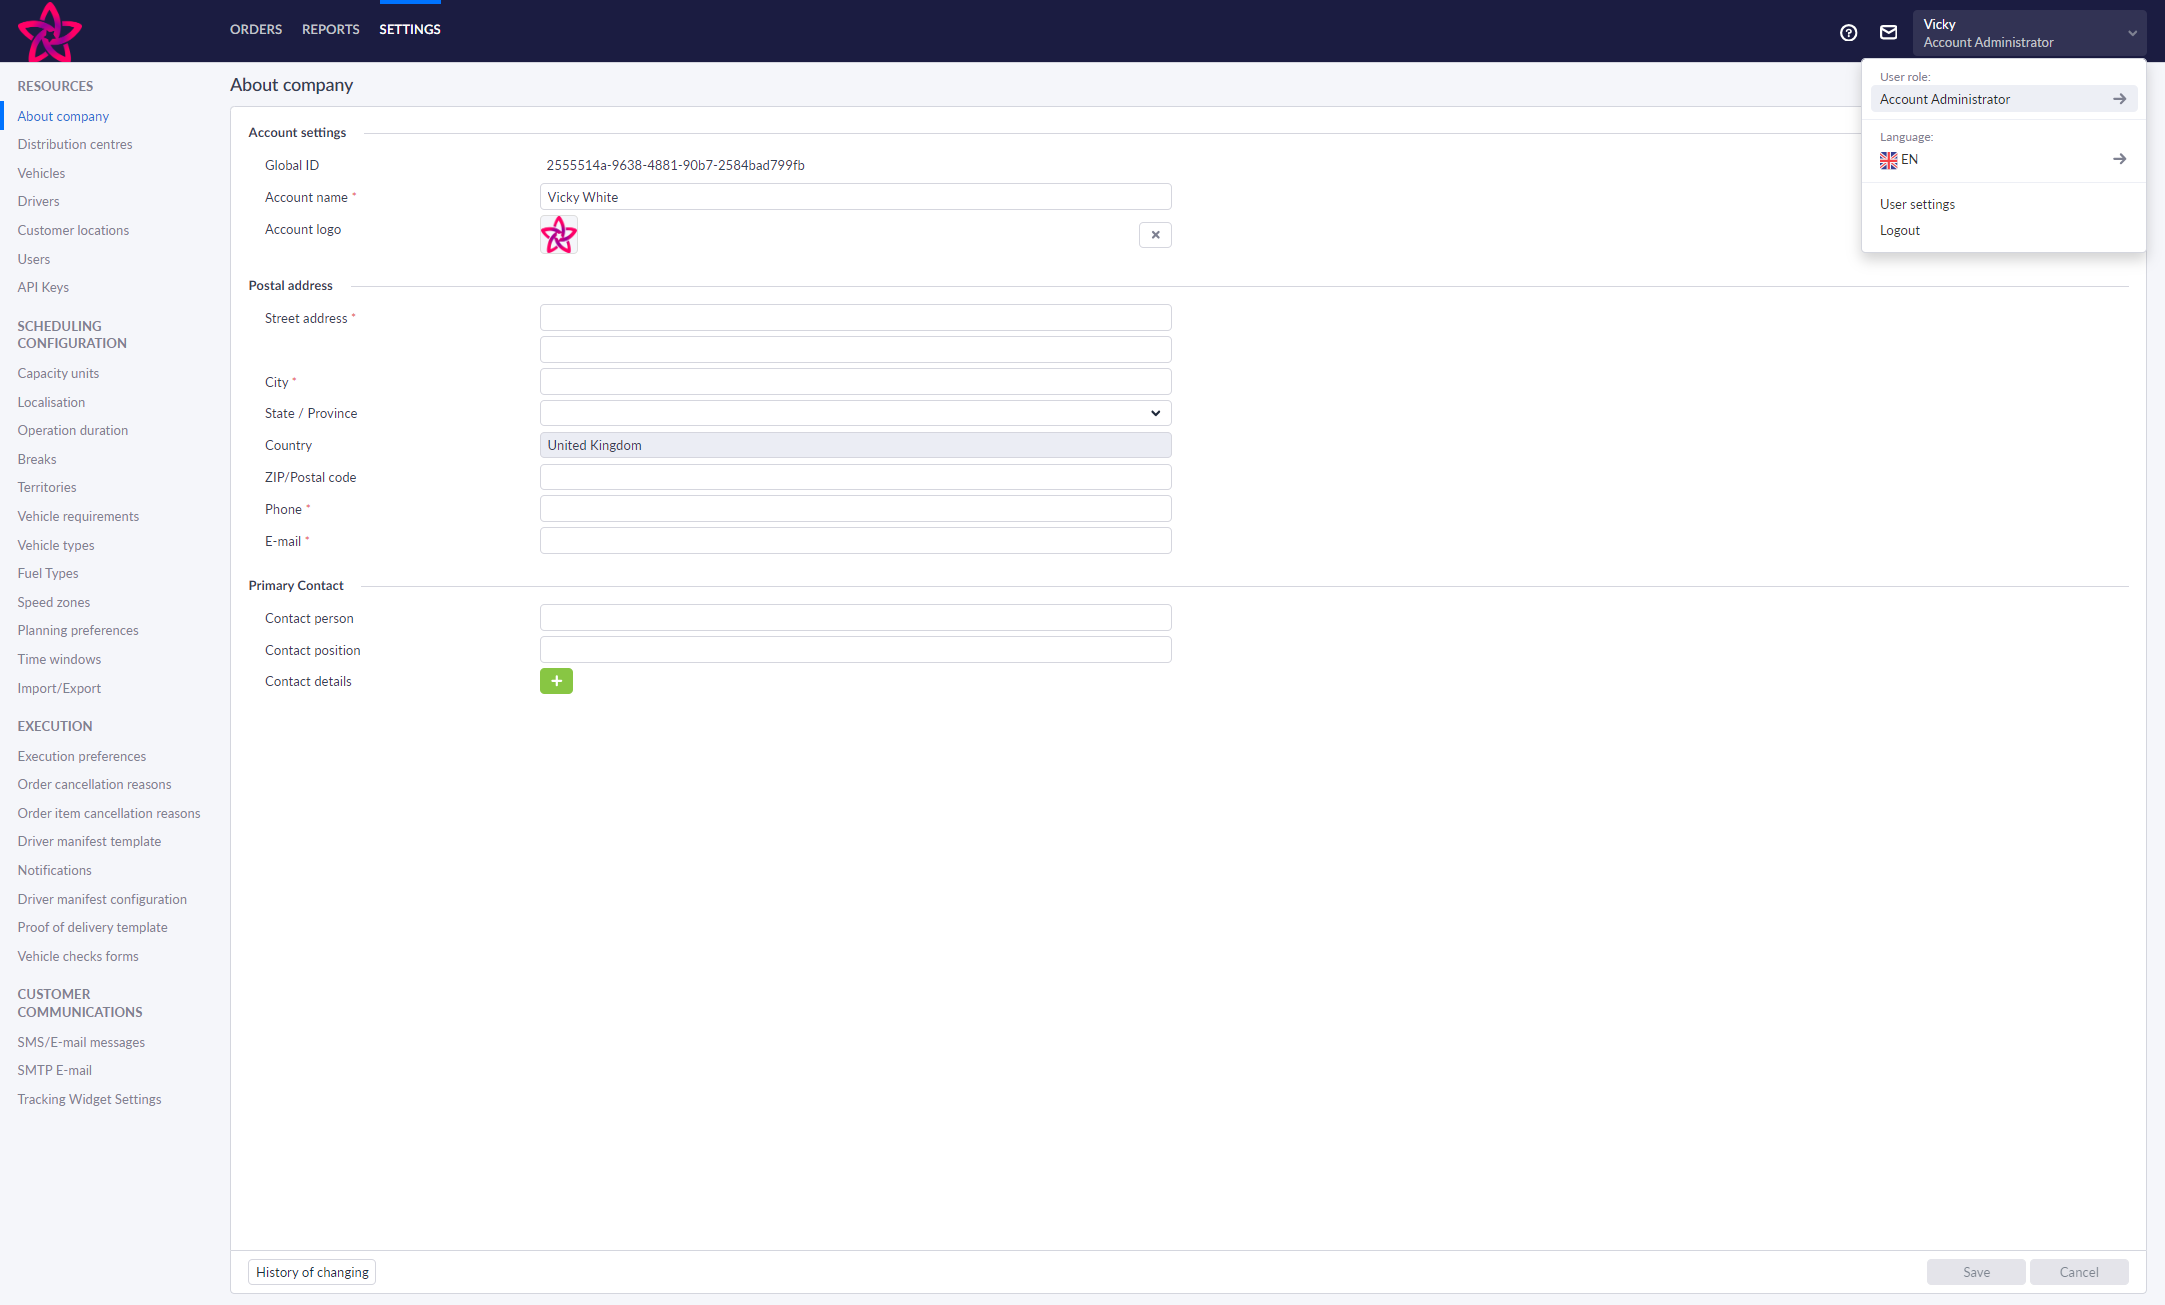Open Drivers in sidebar
Viewport: 2165px width, 1305px height.
[38, 201]
